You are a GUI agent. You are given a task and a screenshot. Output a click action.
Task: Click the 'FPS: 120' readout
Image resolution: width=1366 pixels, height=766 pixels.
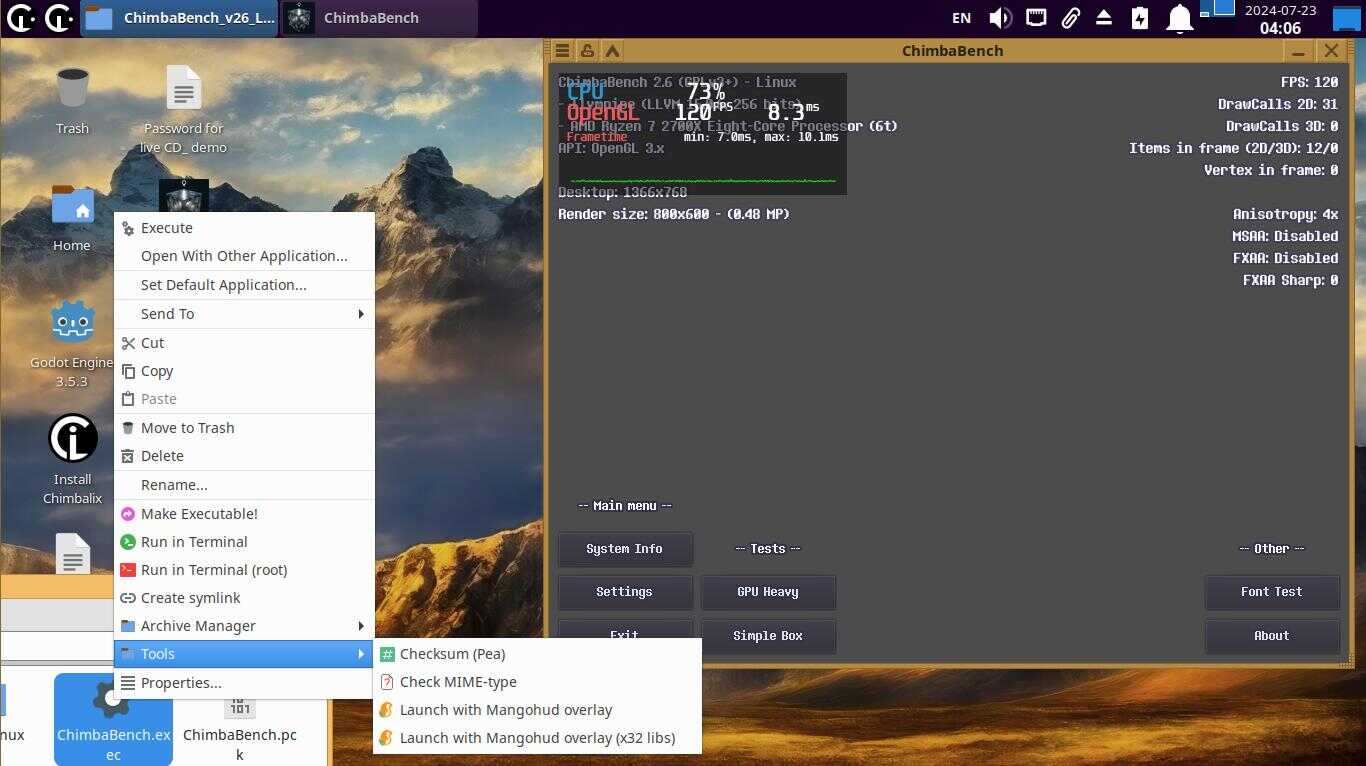(x=1309, y=82)
